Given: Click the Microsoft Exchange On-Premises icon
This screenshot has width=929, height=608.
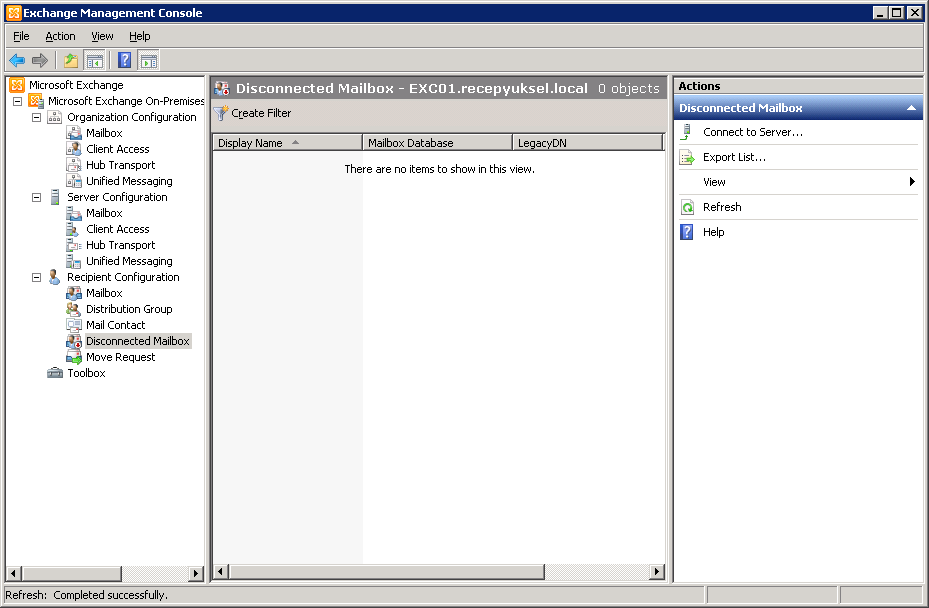Looking at the screenshot, I should [36, 101].
